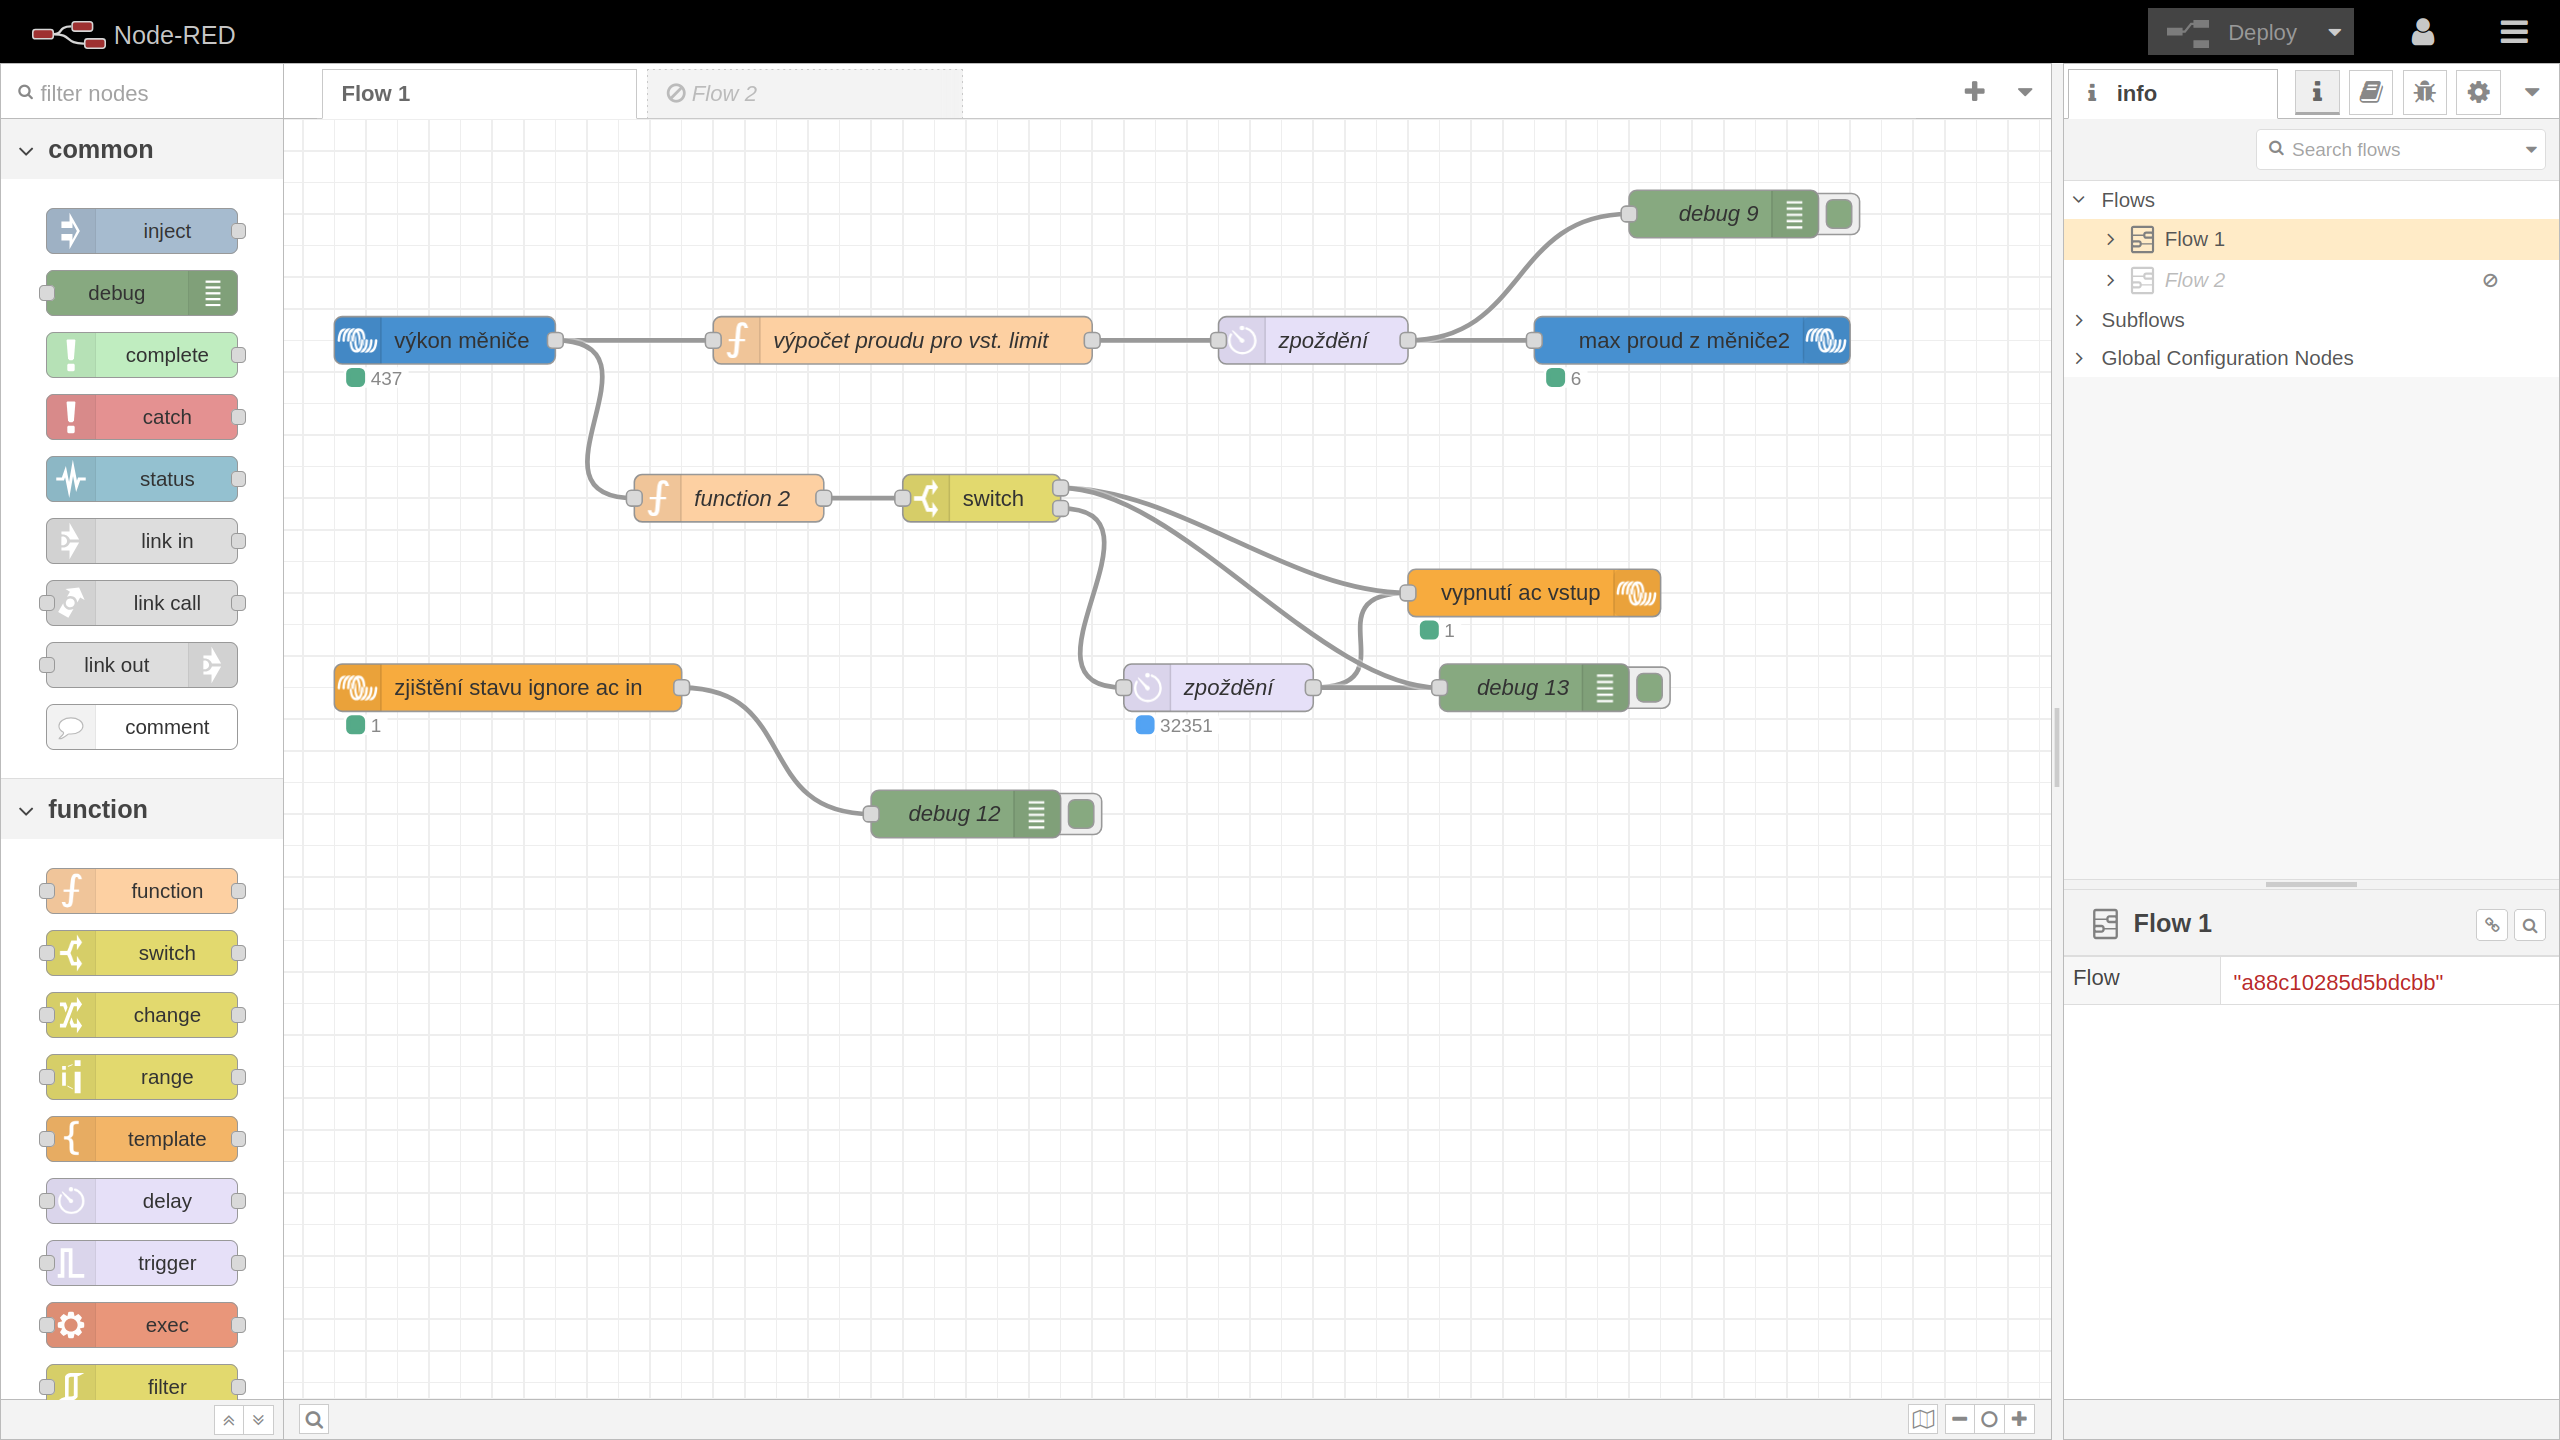Open the help book icon tab
The image size is (2560, 1440).
point(2370,93)
